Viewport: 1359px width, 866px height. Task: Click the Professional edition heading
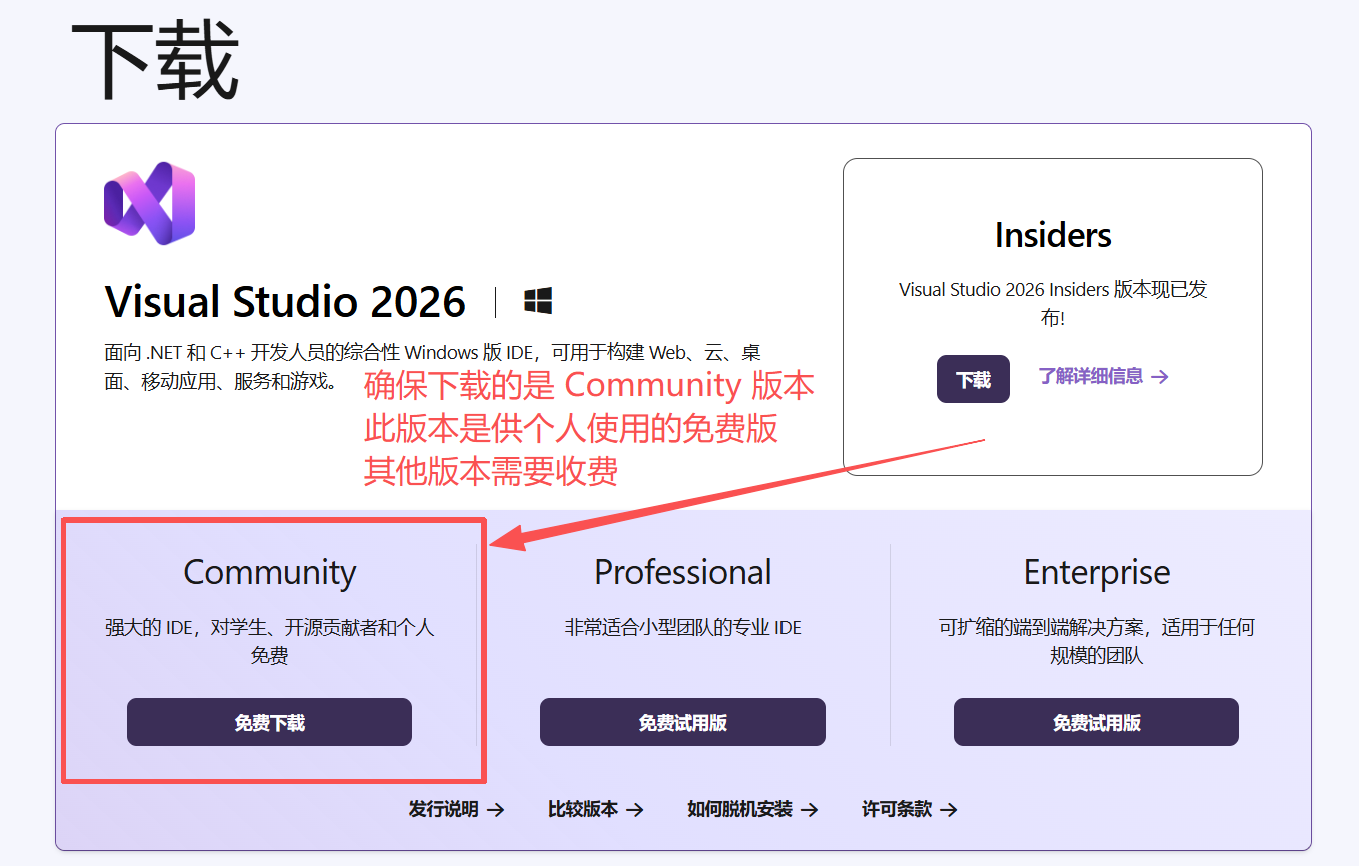683,572
